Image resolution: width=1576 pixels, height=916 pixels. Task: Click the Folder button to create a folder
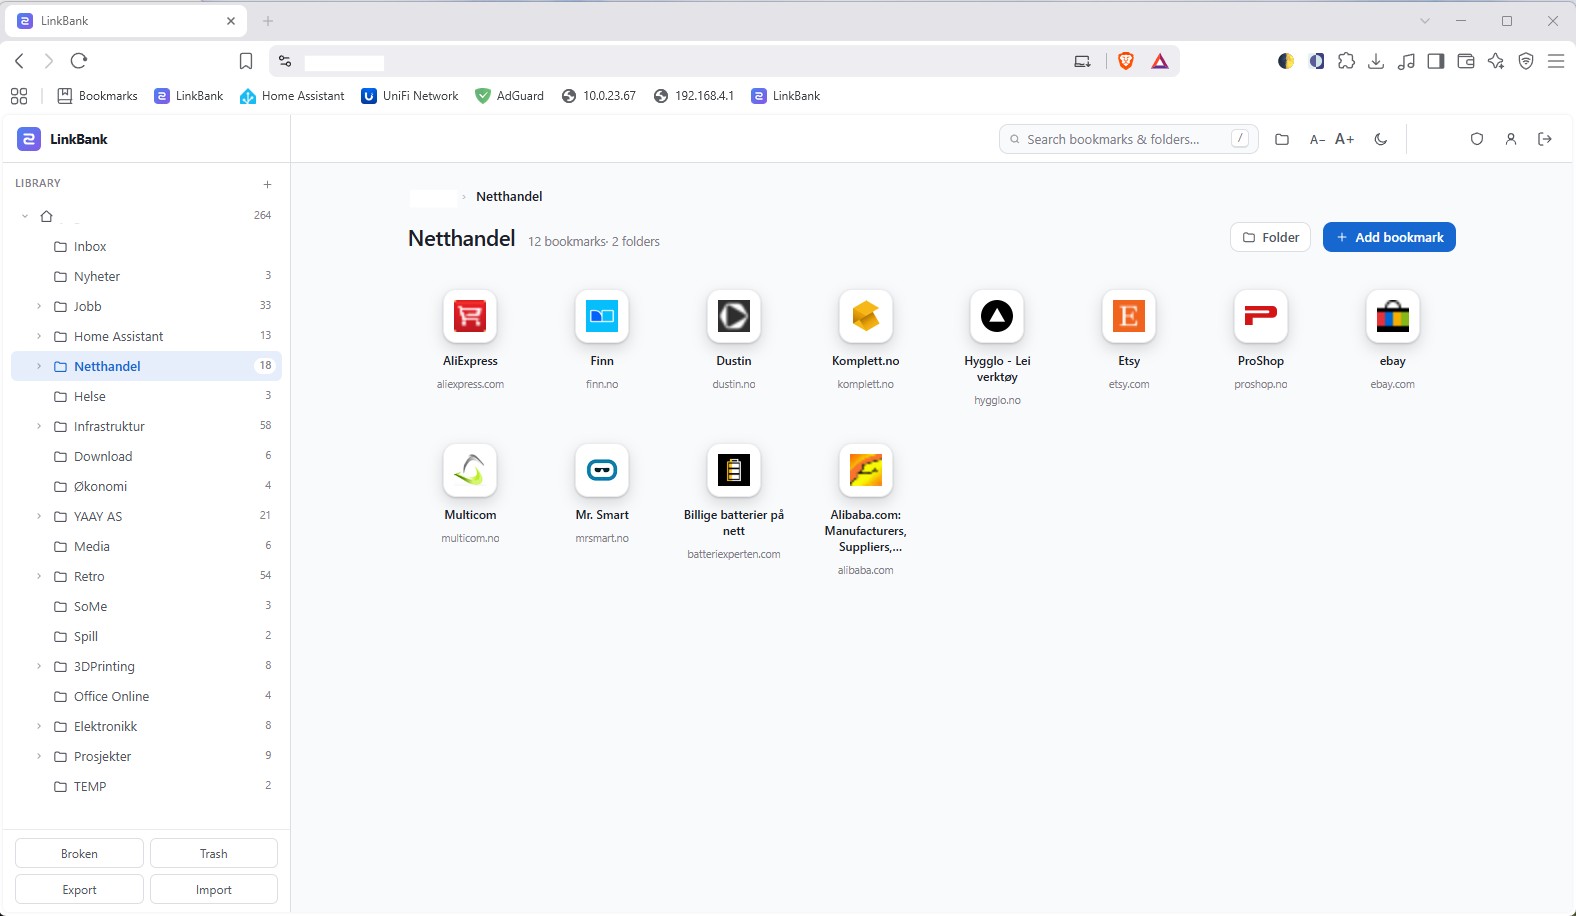click(x=1270, y=237)
